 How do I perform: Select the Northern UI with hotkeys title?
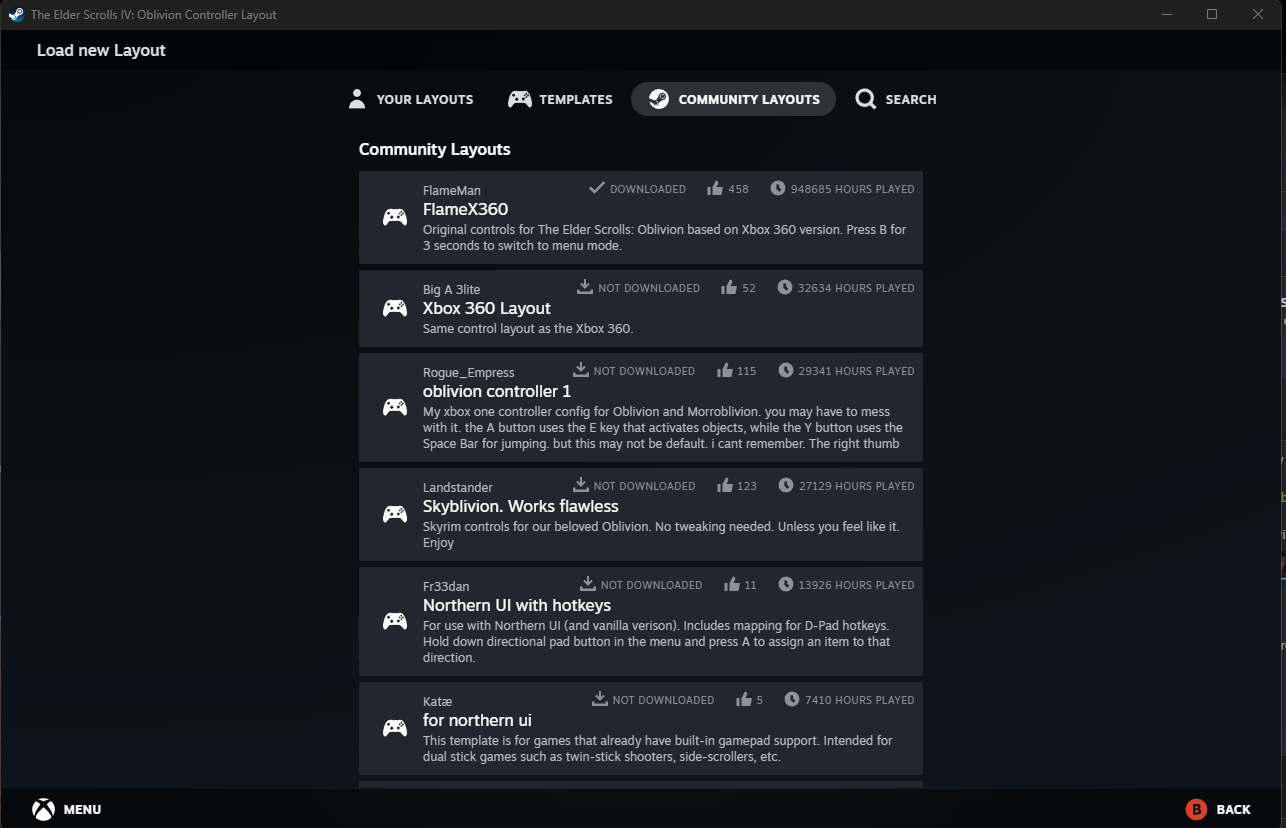pyautogui.click(x=517, y=605)
